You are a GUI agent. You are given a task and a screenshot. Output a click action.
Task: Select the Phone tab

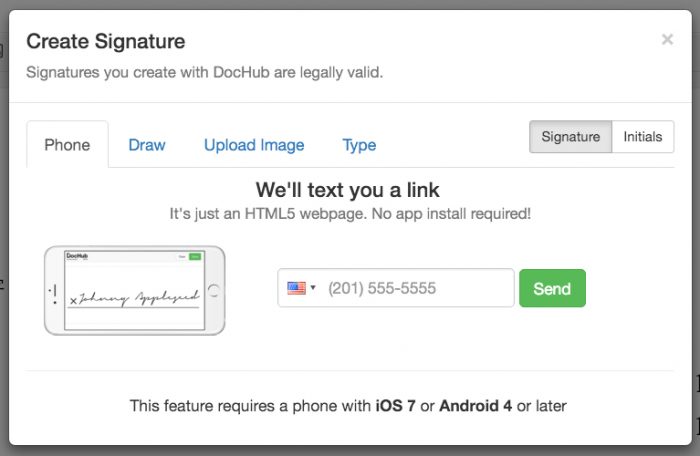[x=67, y=145]
